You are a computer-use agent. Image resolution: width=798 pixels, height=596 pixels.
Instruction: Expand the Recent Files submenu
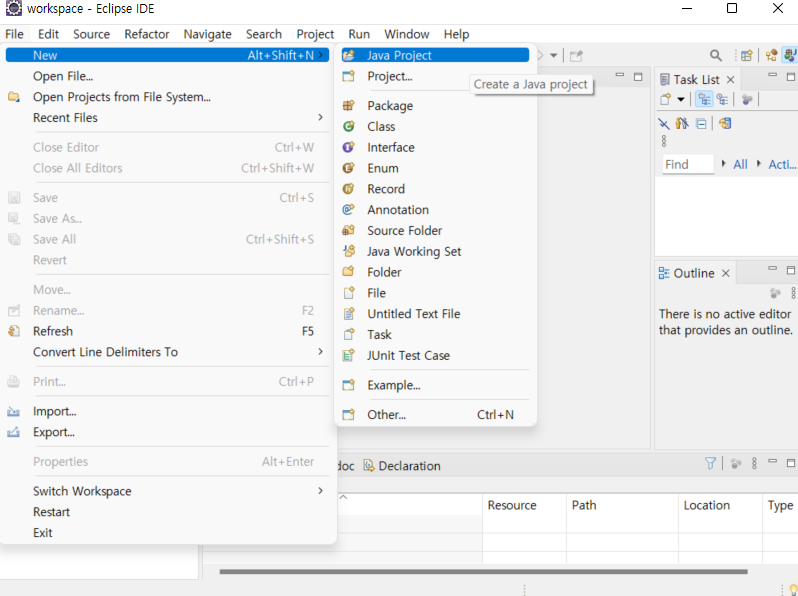tap(320, 117)
